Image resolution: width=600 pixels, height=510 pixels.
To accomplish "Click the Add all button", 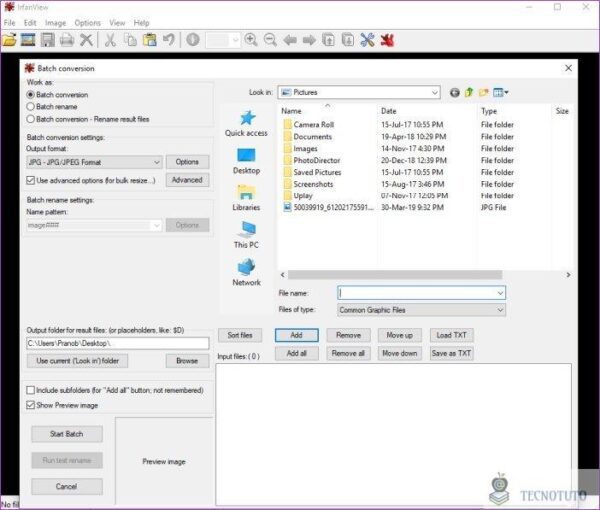I will point(297,353).
